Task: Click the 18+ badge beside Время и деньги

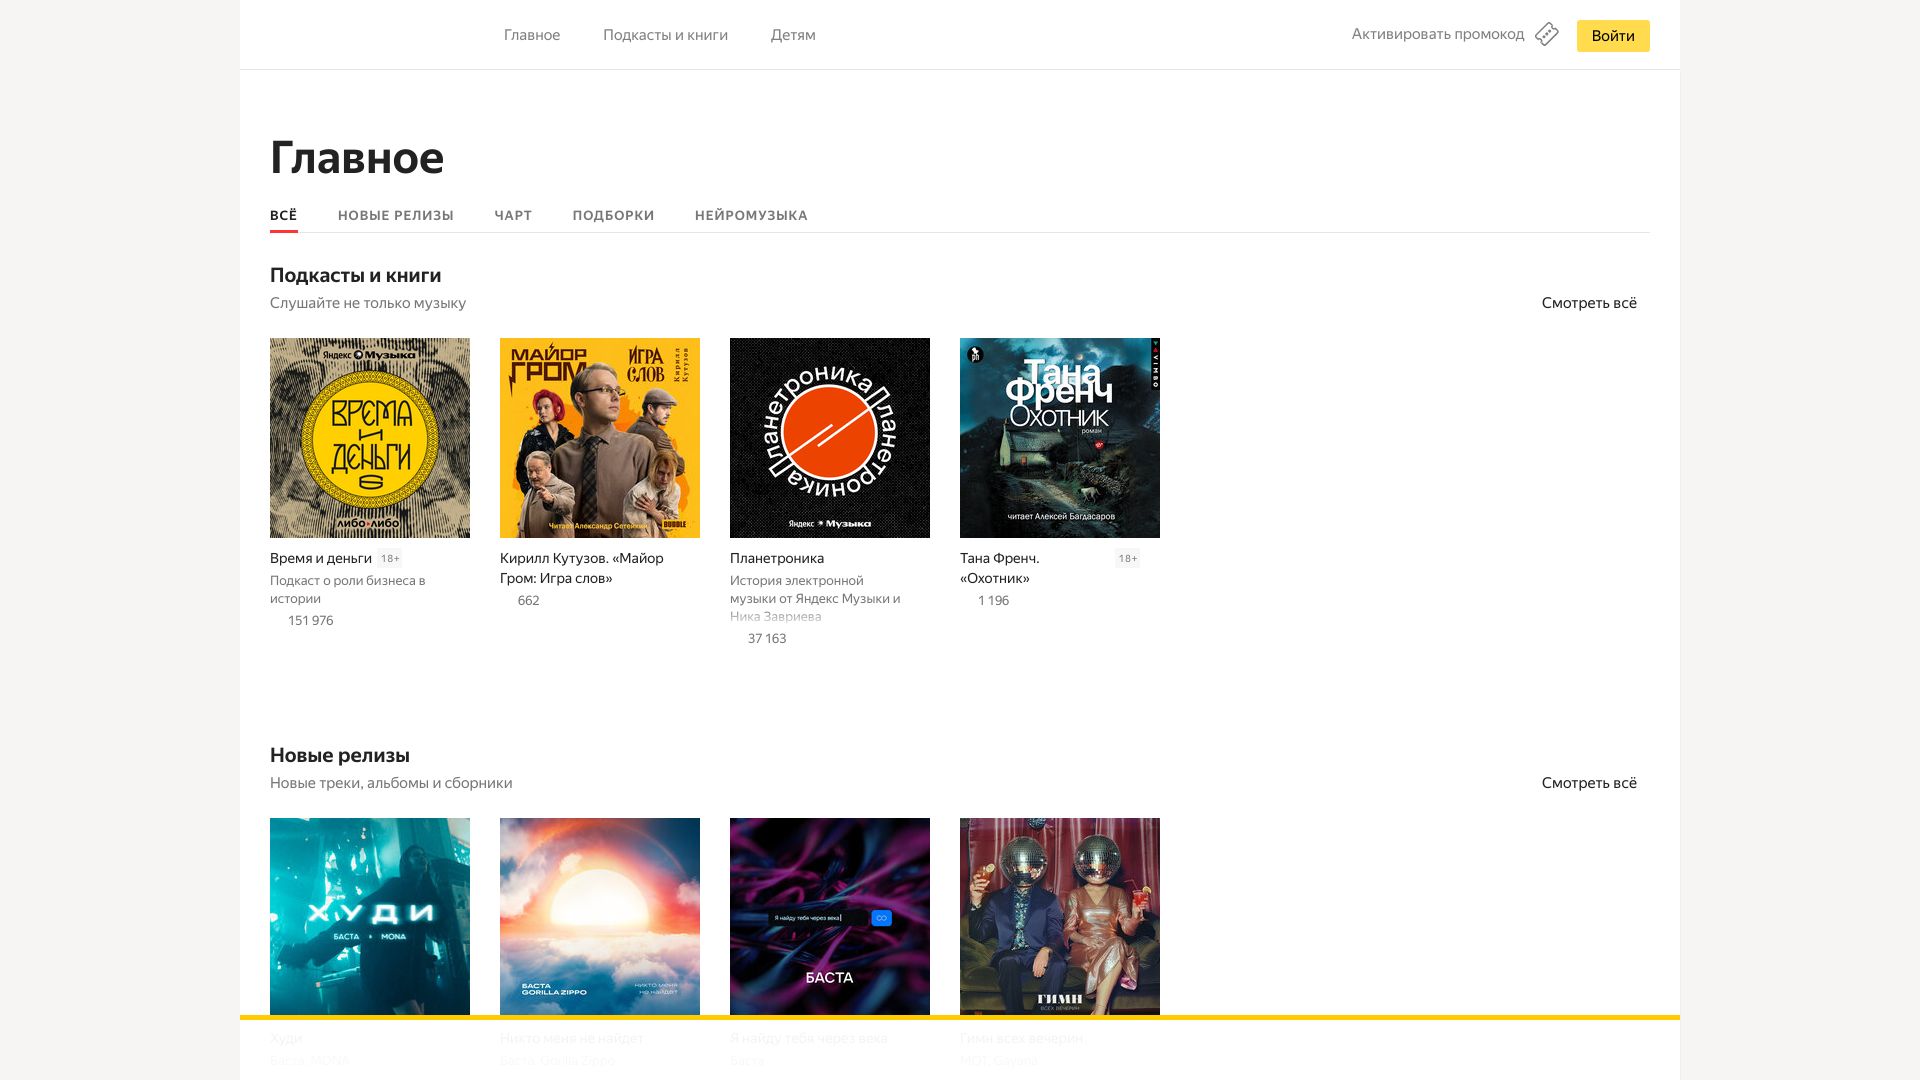Action: coord(390,558)
